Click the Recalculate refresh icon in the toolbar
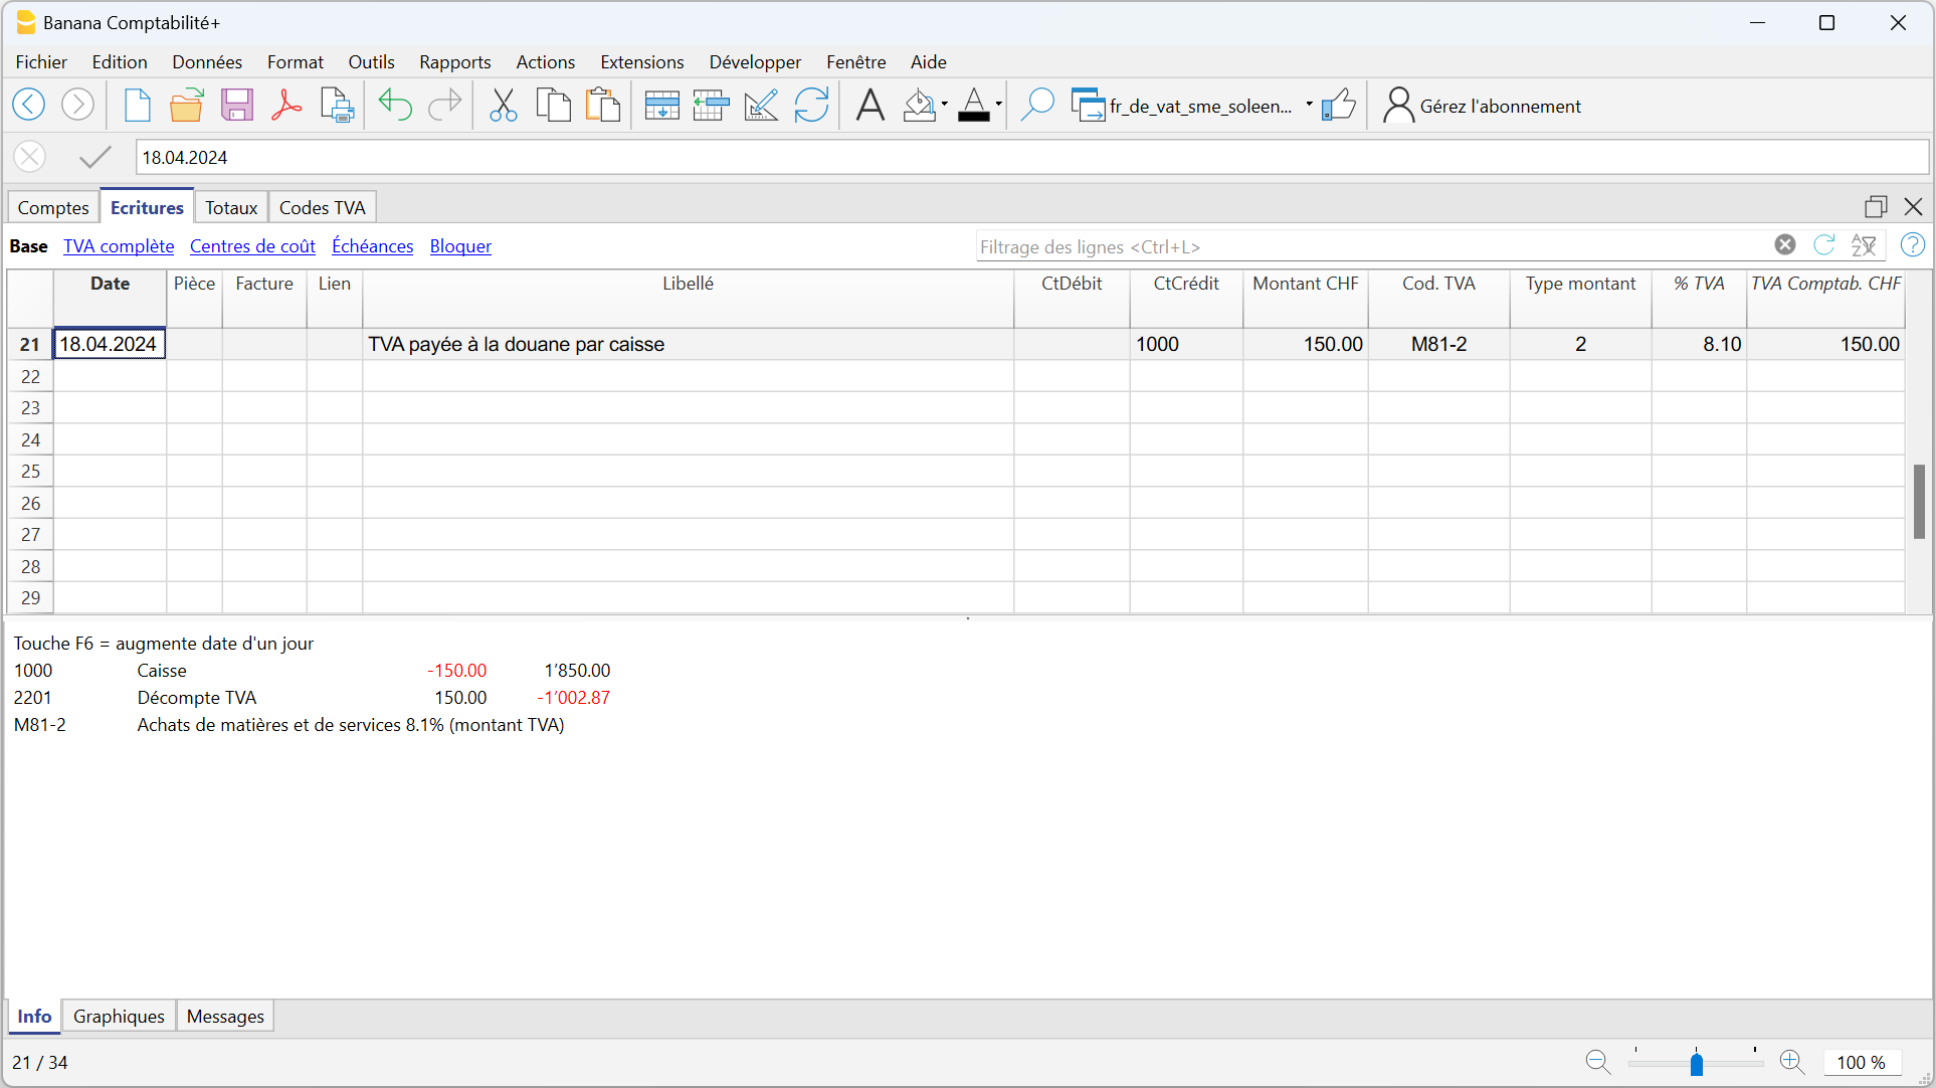This screenshot has height=1088, width=1936. pos(811,105)
